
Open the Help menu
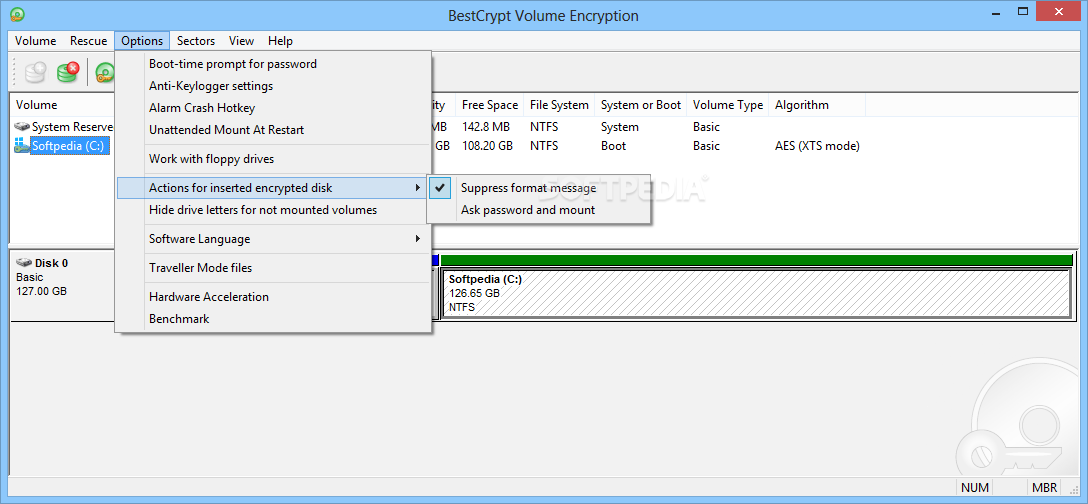(x=280, y=41)
